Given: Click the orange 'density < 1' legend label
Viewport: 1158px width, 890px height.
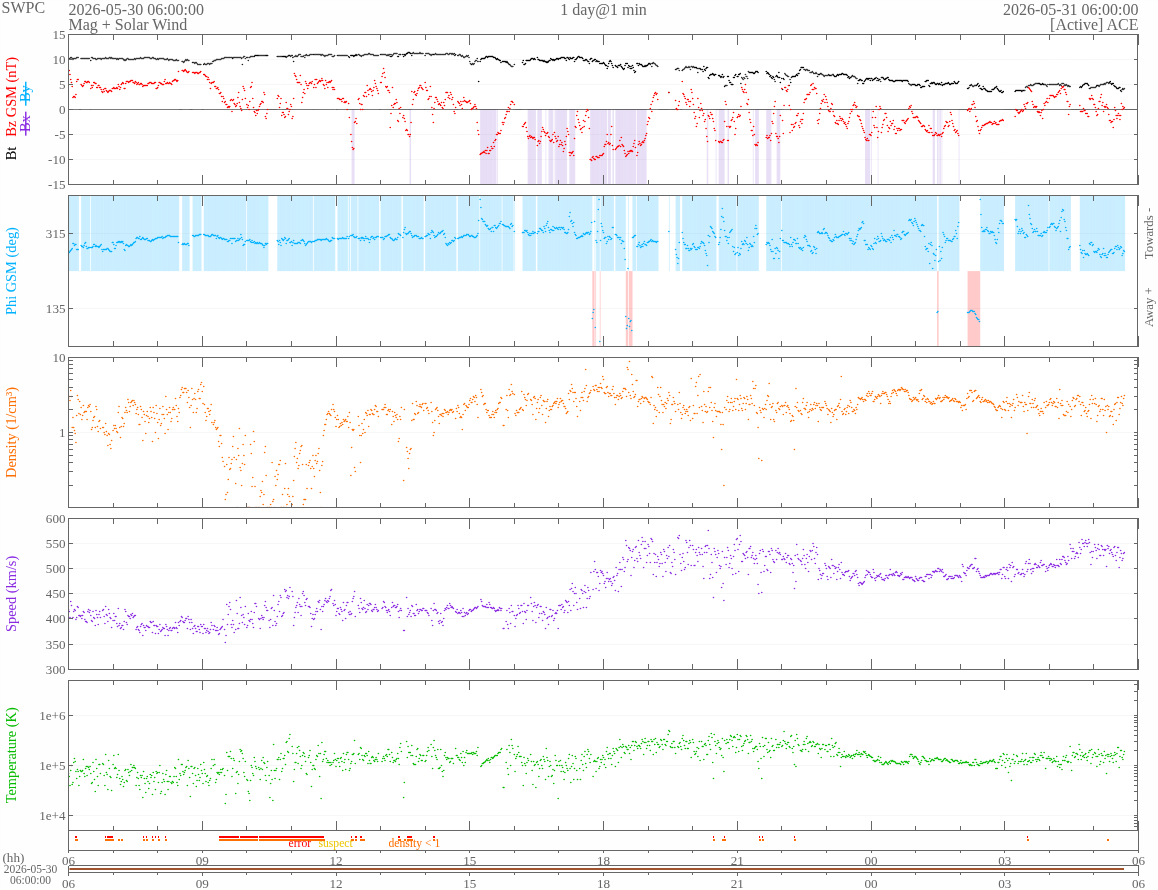Looking at the screenshot, I should click(x=414, y=843).
